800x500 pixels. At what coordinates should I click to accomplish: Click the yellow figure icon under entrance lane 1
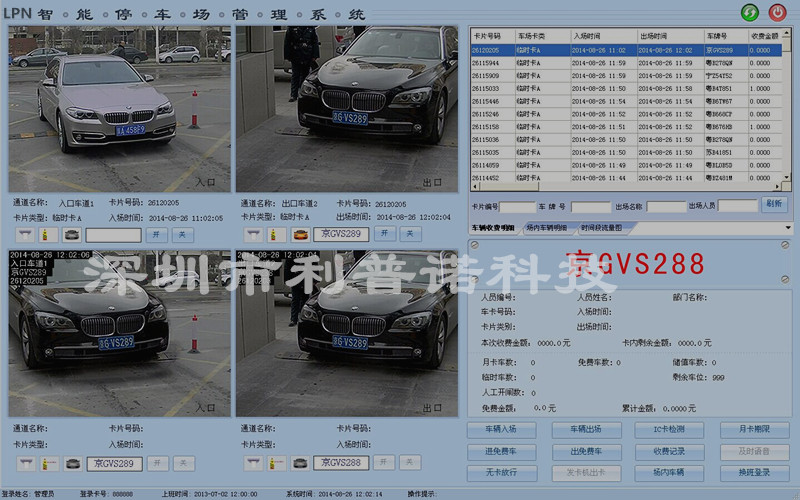point(46,235)
